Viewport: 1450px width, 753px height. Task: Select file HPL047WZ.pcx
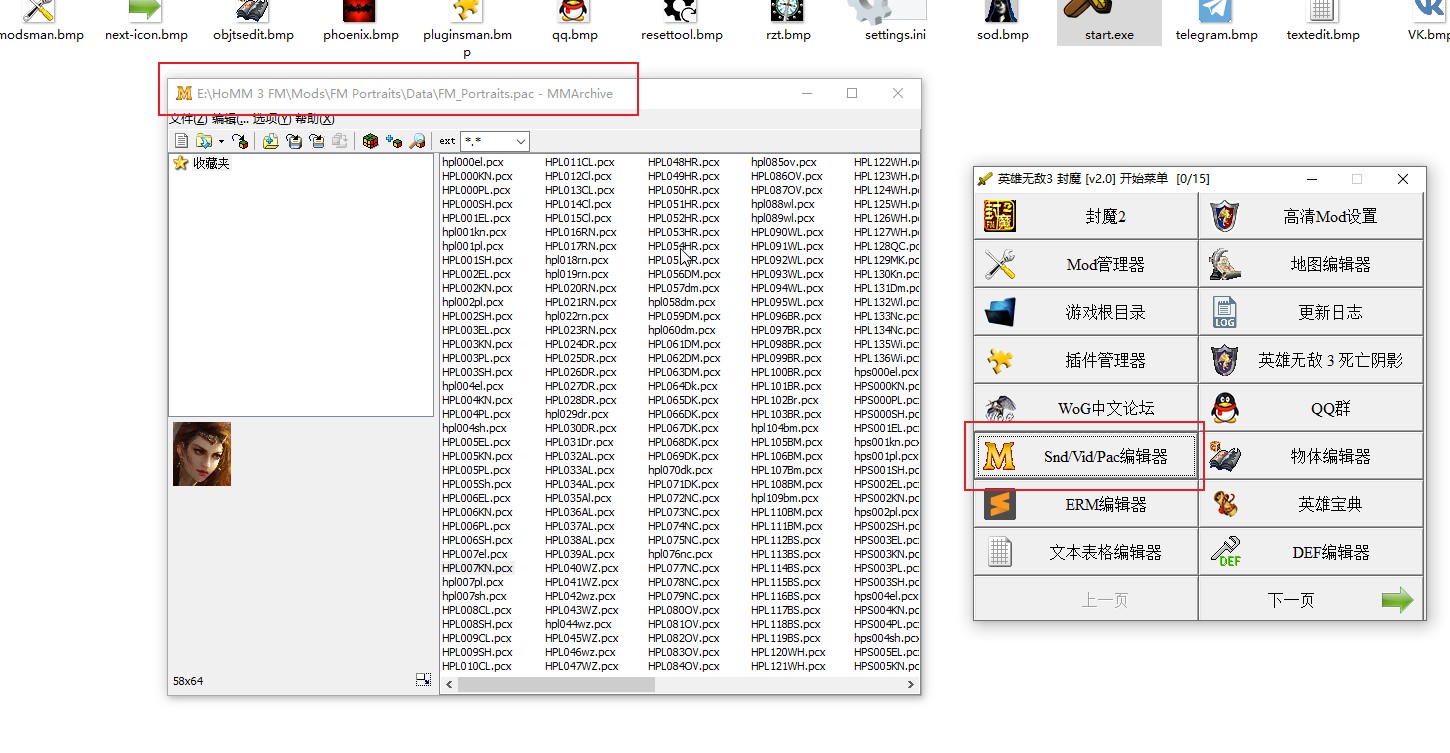pyautogui.click(x=581, y=666)
